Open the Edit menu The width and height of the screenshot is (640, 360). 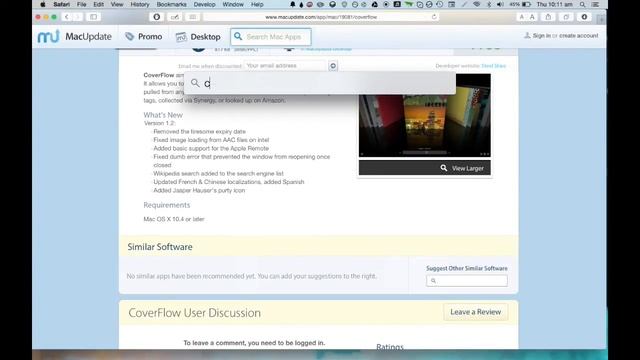coord(98,4)
